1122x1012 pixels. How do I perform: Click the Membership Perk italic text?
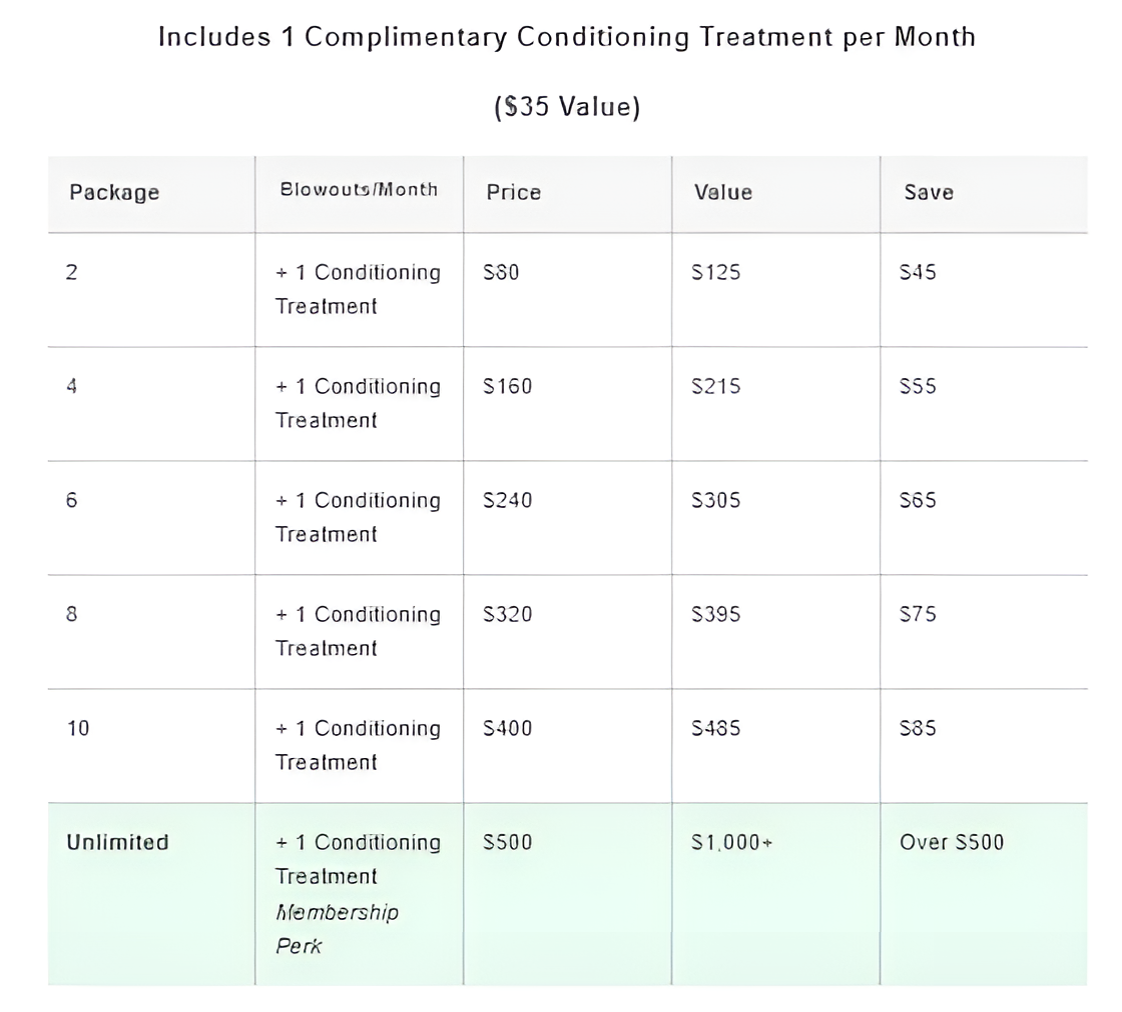pos(337,929)
